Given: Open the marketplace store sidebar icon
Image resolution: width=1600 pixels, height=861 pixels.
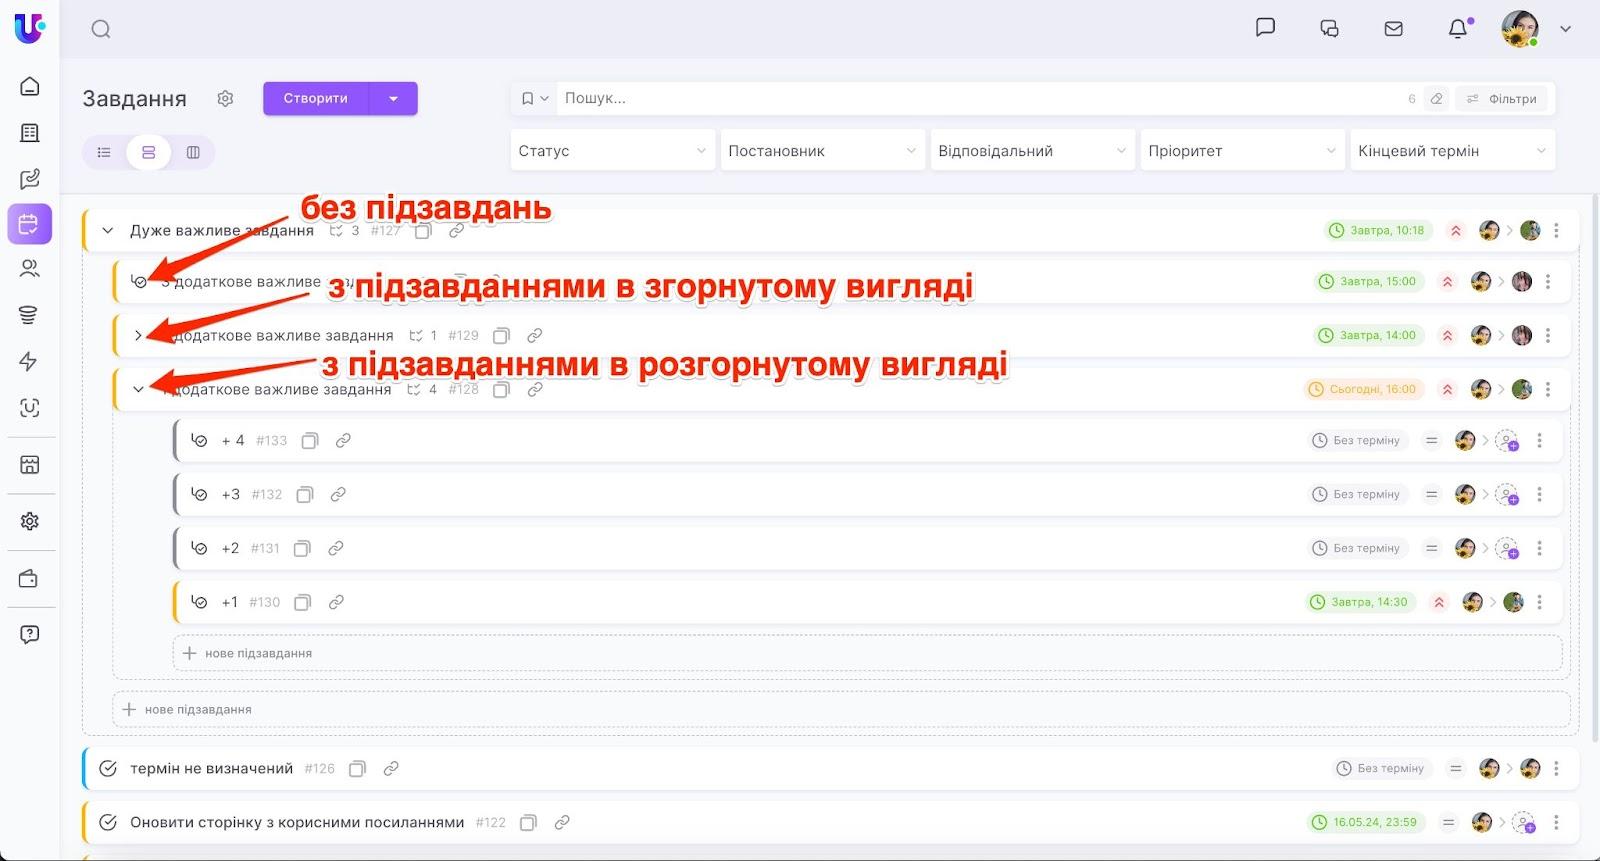Looking at the screenshot, I should pos(30,464).
